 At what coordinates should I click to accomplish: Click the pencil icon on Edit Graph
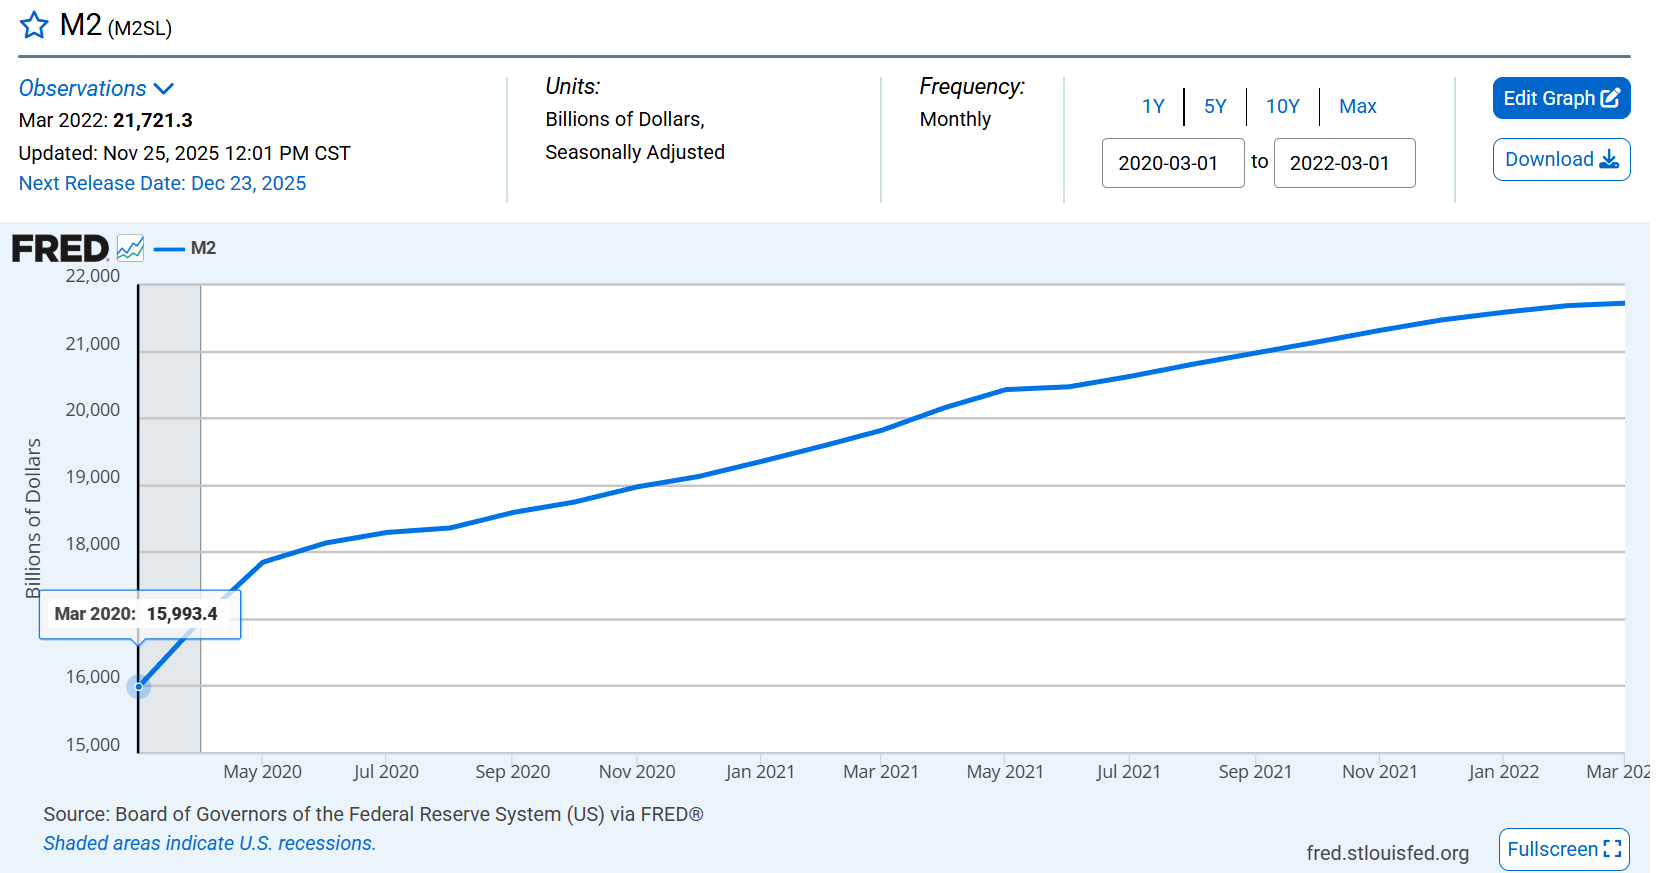1610,98
